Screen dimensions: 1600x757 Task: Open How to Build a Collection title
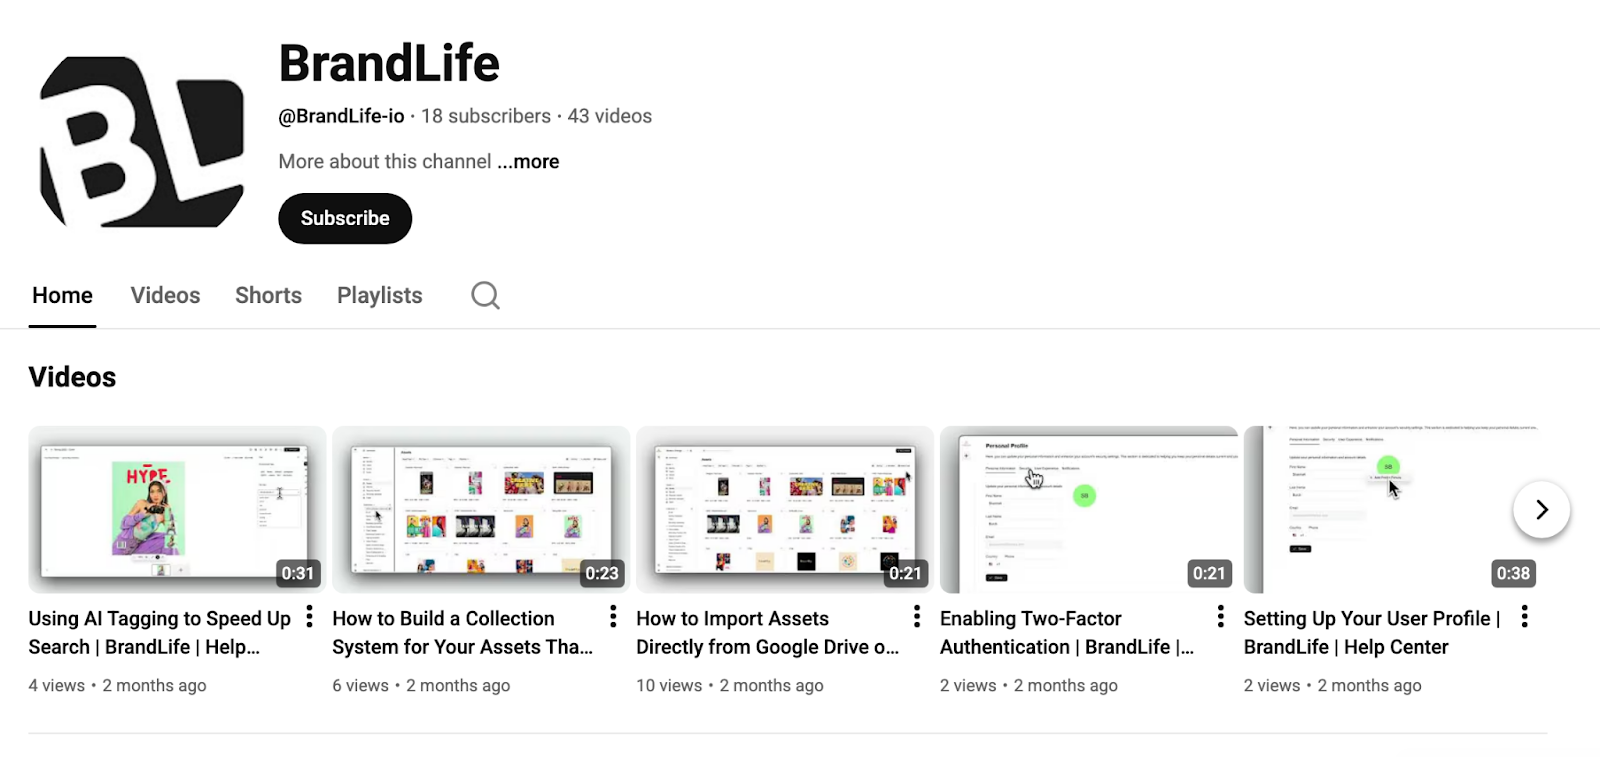pos(462,633)
